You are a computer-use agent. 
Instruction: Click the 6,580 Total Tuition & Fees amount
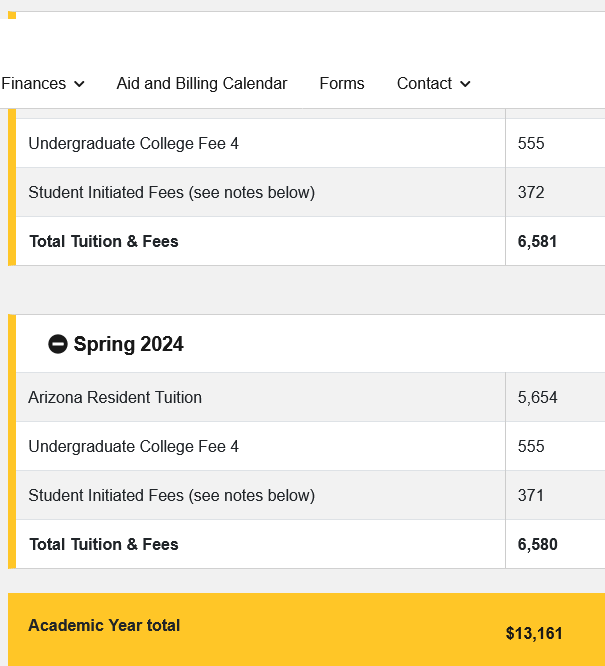[537, 544]
